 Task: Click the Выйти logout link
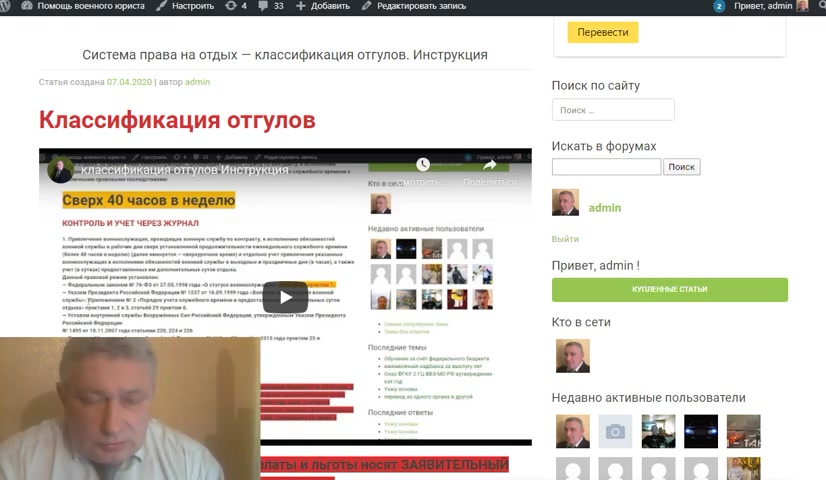(x=565, y=239)
